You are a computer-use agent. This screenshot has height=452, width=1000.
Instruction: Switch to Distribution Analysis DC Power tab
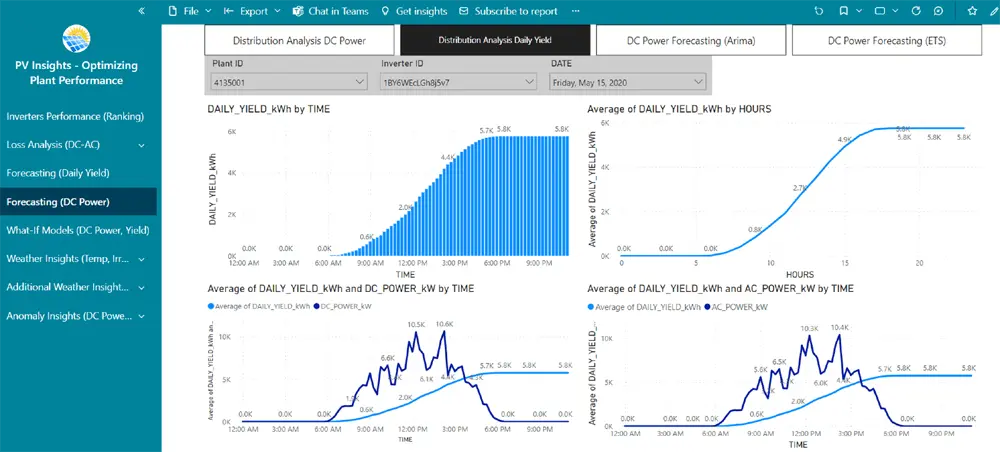(299, 41)
